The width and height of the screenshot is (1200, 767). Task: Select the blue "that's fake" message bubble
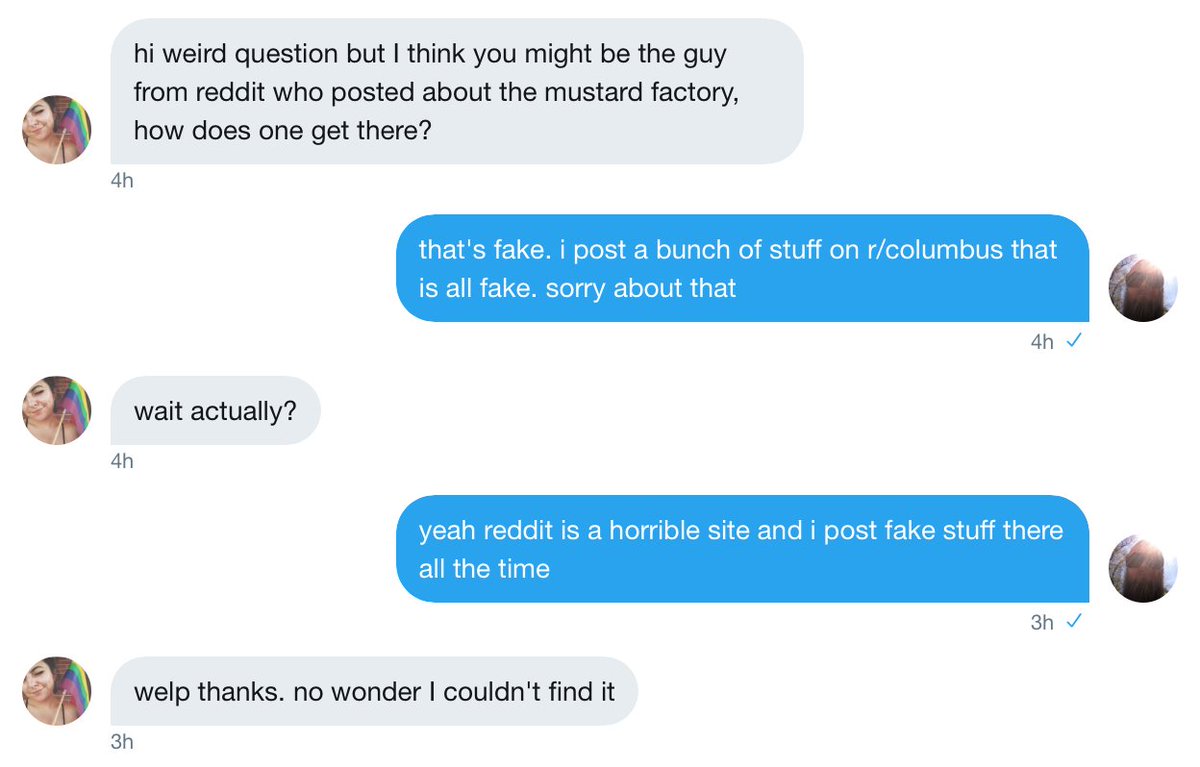[742, 268]
